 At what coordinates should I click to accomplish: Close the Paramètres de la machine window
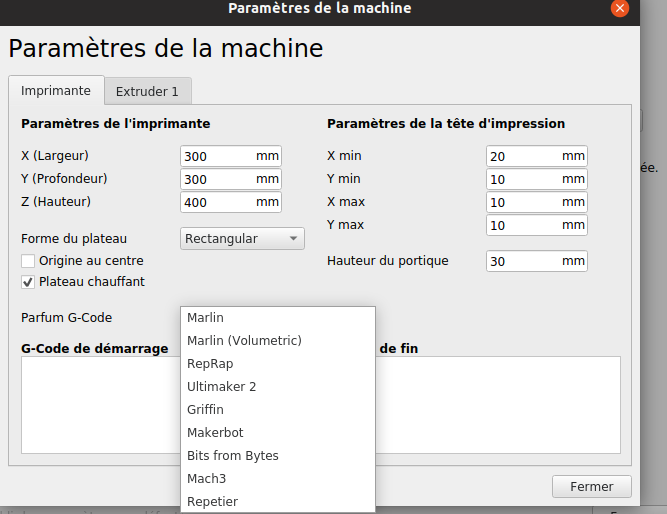[620, 8]
